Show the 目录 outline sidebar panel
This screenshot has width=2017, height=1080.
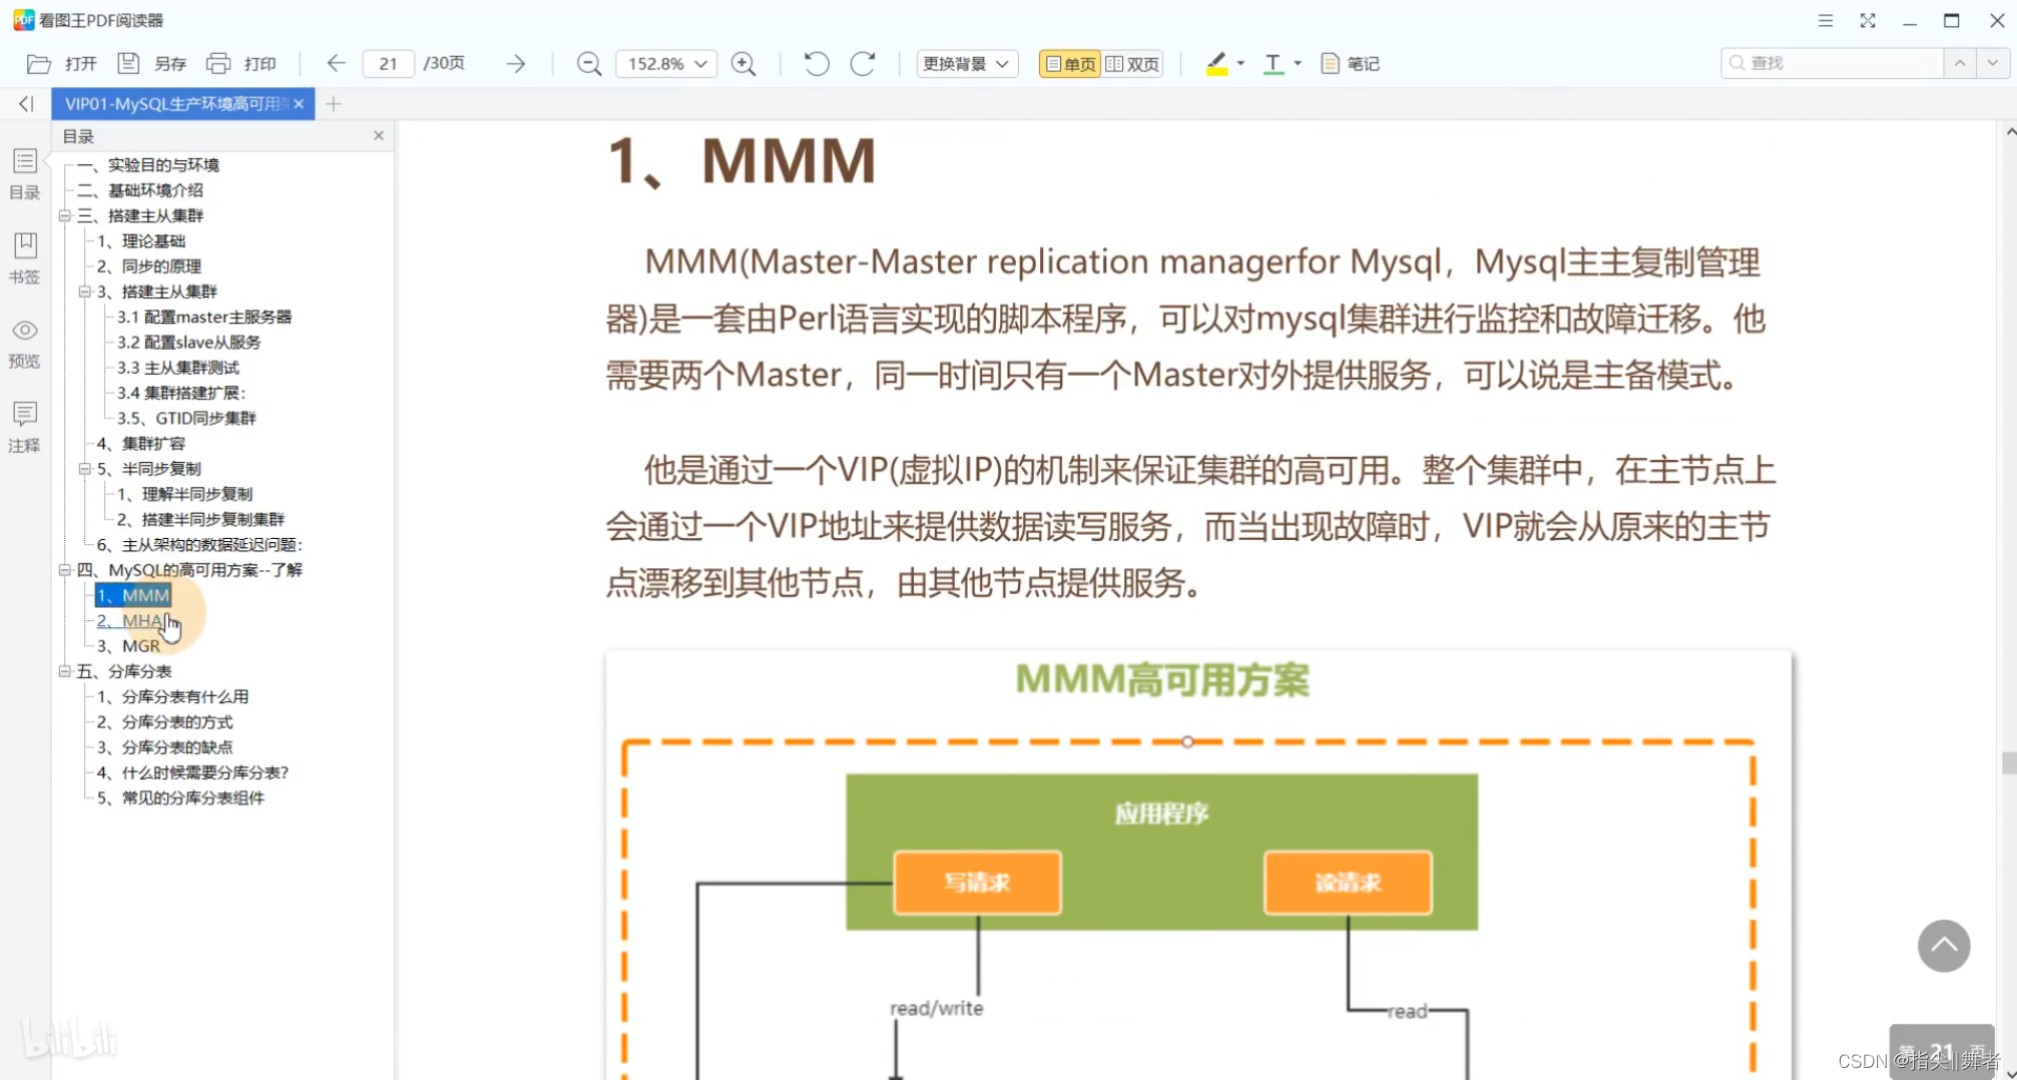tap(25, 175)
